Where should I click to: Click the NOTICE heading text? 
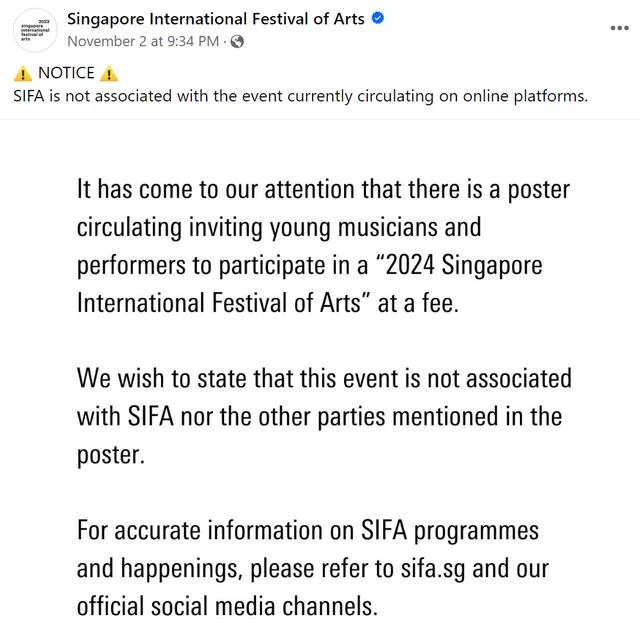(66, 73)
